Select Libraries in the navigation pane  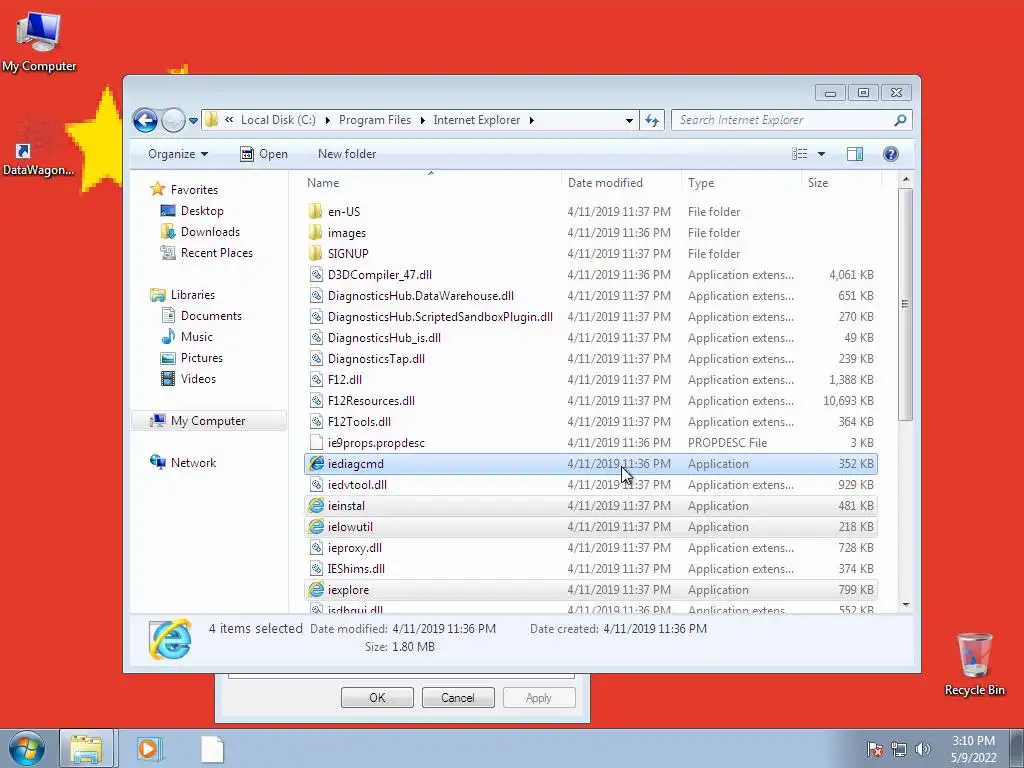tap(182, 295)
